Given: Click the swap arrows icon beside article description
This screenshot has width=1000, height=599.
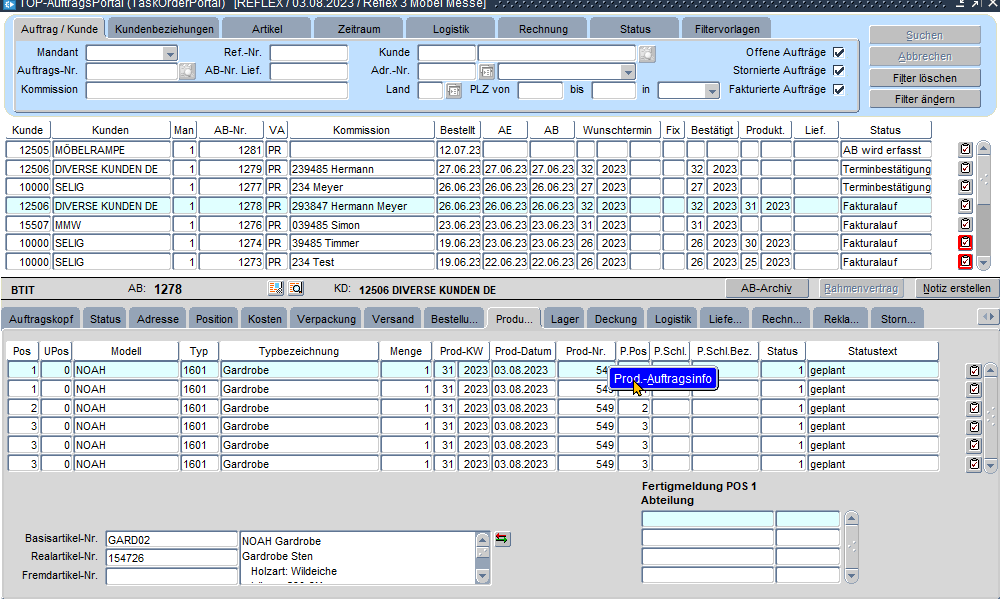Looking at the screenshot, I should [502, 539].
